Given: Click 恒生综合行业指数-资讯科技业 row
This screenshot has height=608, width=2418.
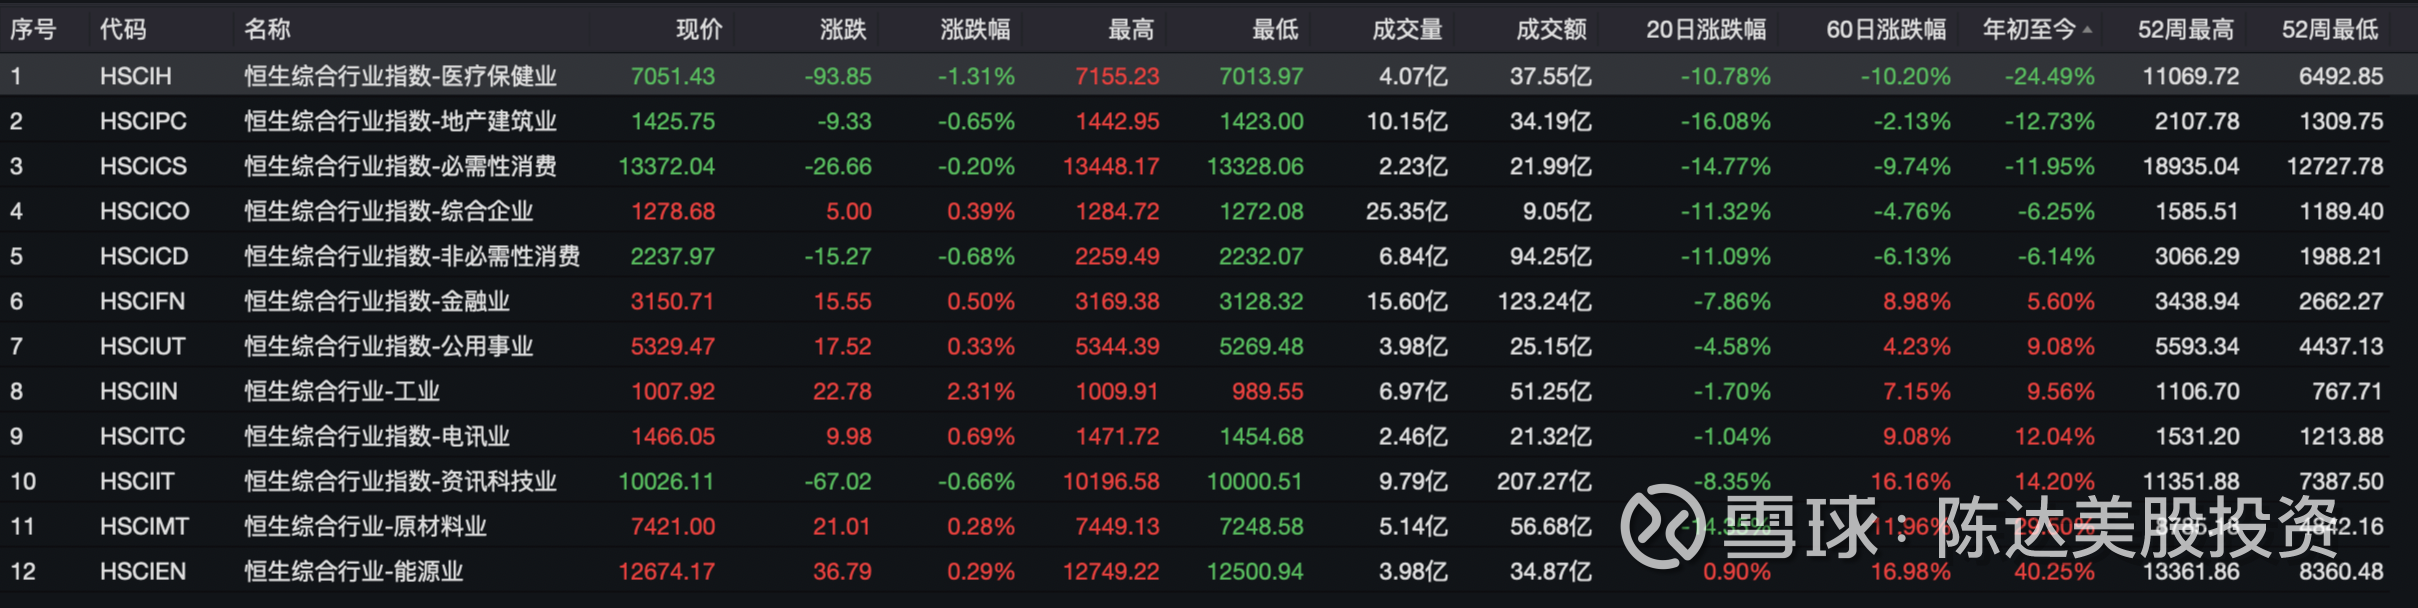Looking at the screenshot, I should pyautogui.click(x=400, y=481).
